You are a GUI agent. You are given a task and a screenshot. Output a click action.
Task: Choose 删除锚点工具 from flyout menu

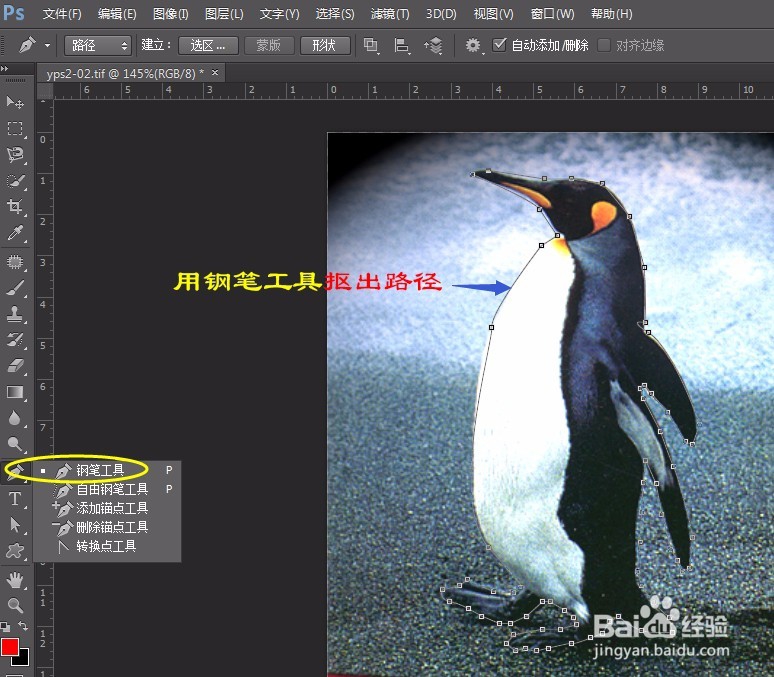pos(106,527)
